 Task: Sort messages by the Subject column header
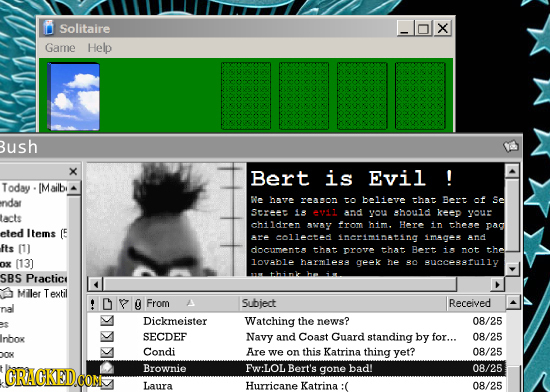pyautogui.click(x=343, y=303)
